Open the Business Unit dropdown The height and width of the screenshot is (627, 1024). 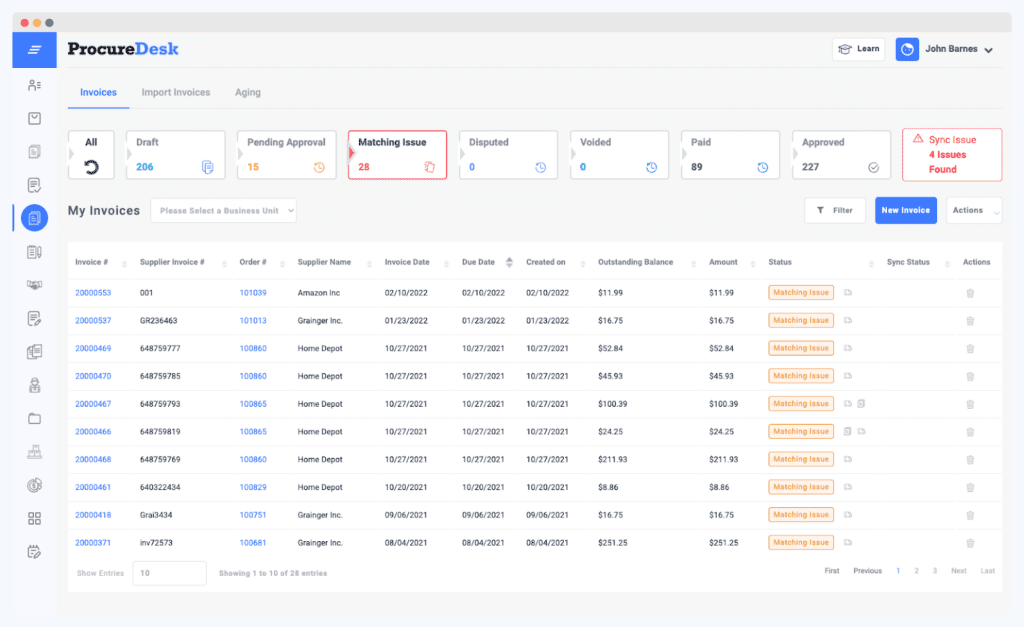point(224,211)
